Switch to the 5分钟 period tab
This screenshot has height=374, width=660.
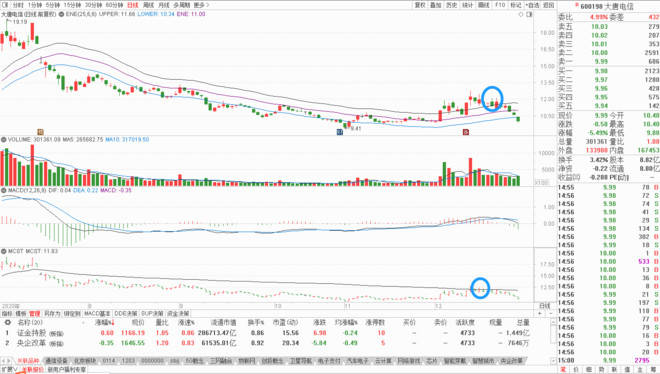(53, 5)
